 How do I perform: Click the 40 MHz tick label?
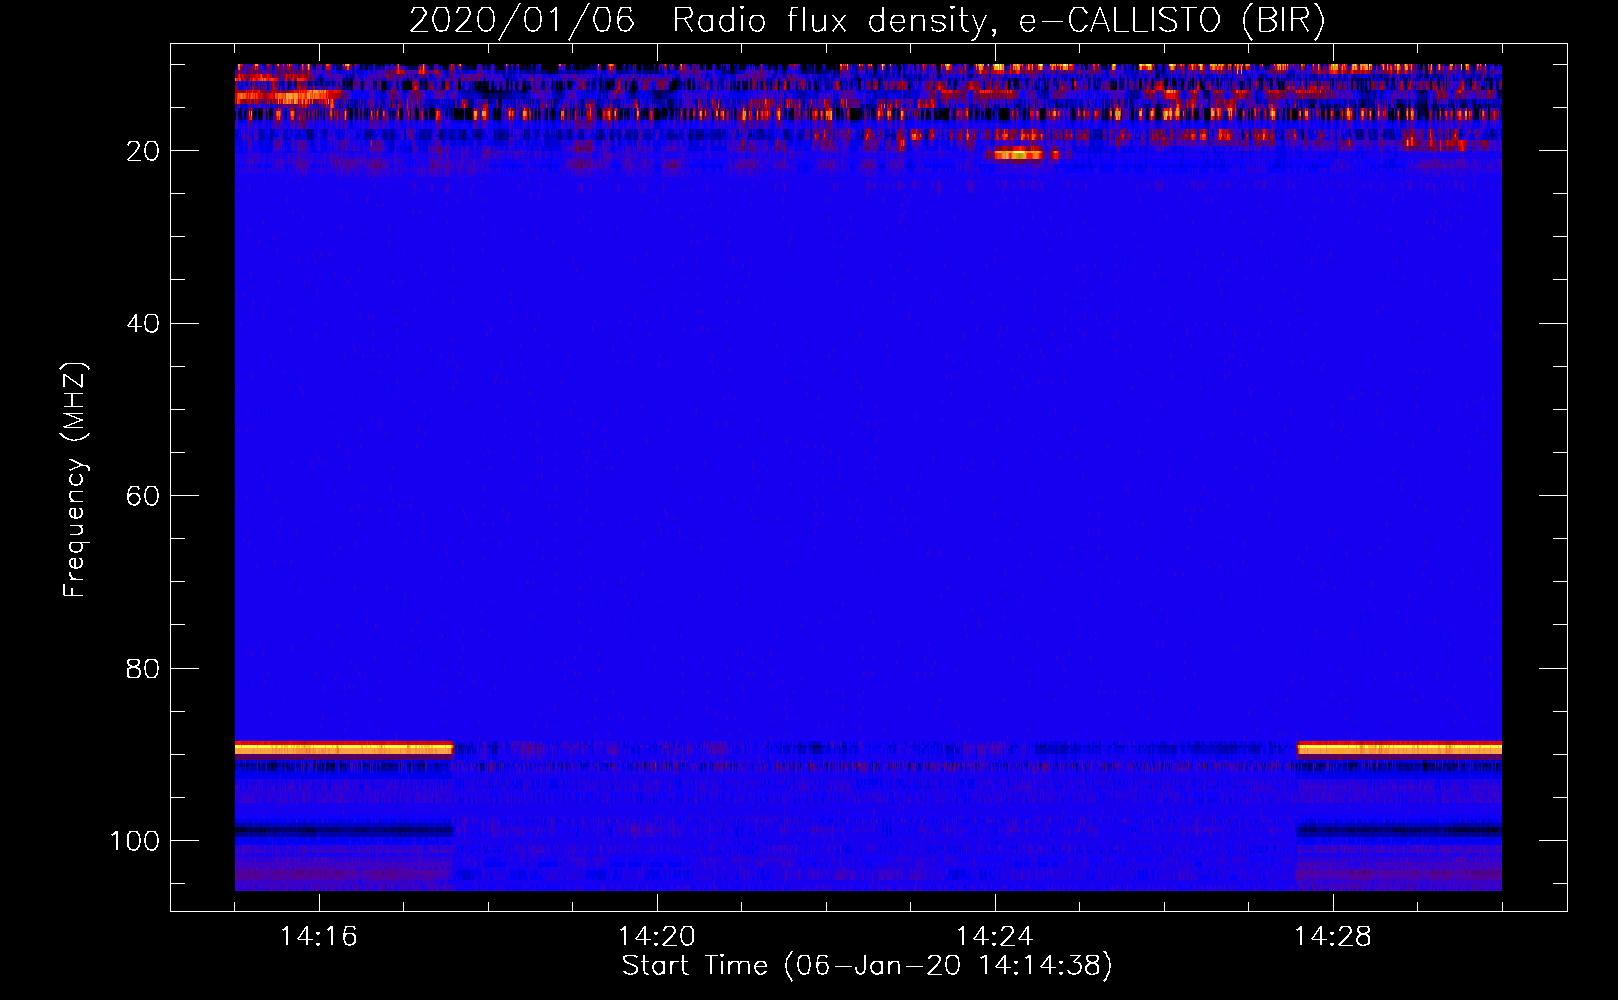[143, 324]
